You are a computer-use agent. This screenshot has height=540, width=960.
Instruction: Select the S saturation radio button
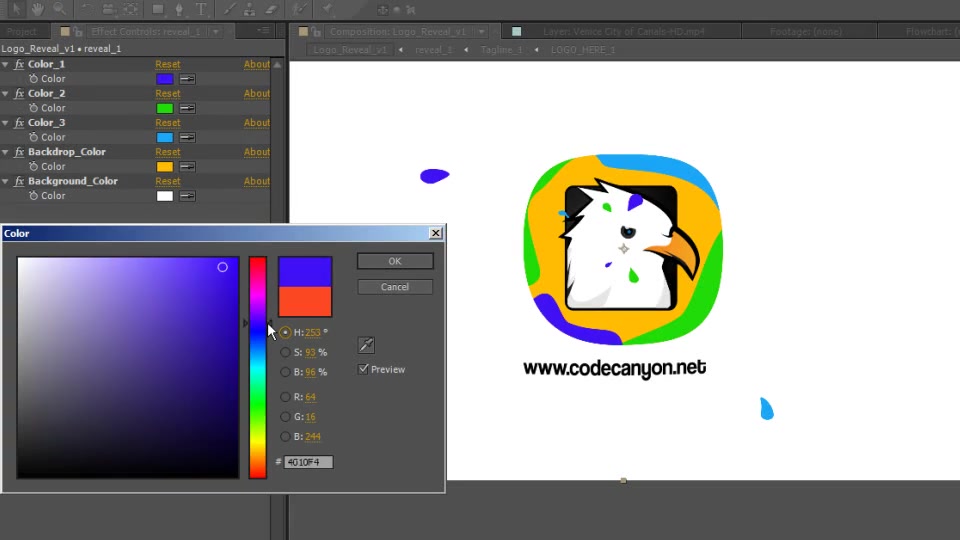point(285,353)
